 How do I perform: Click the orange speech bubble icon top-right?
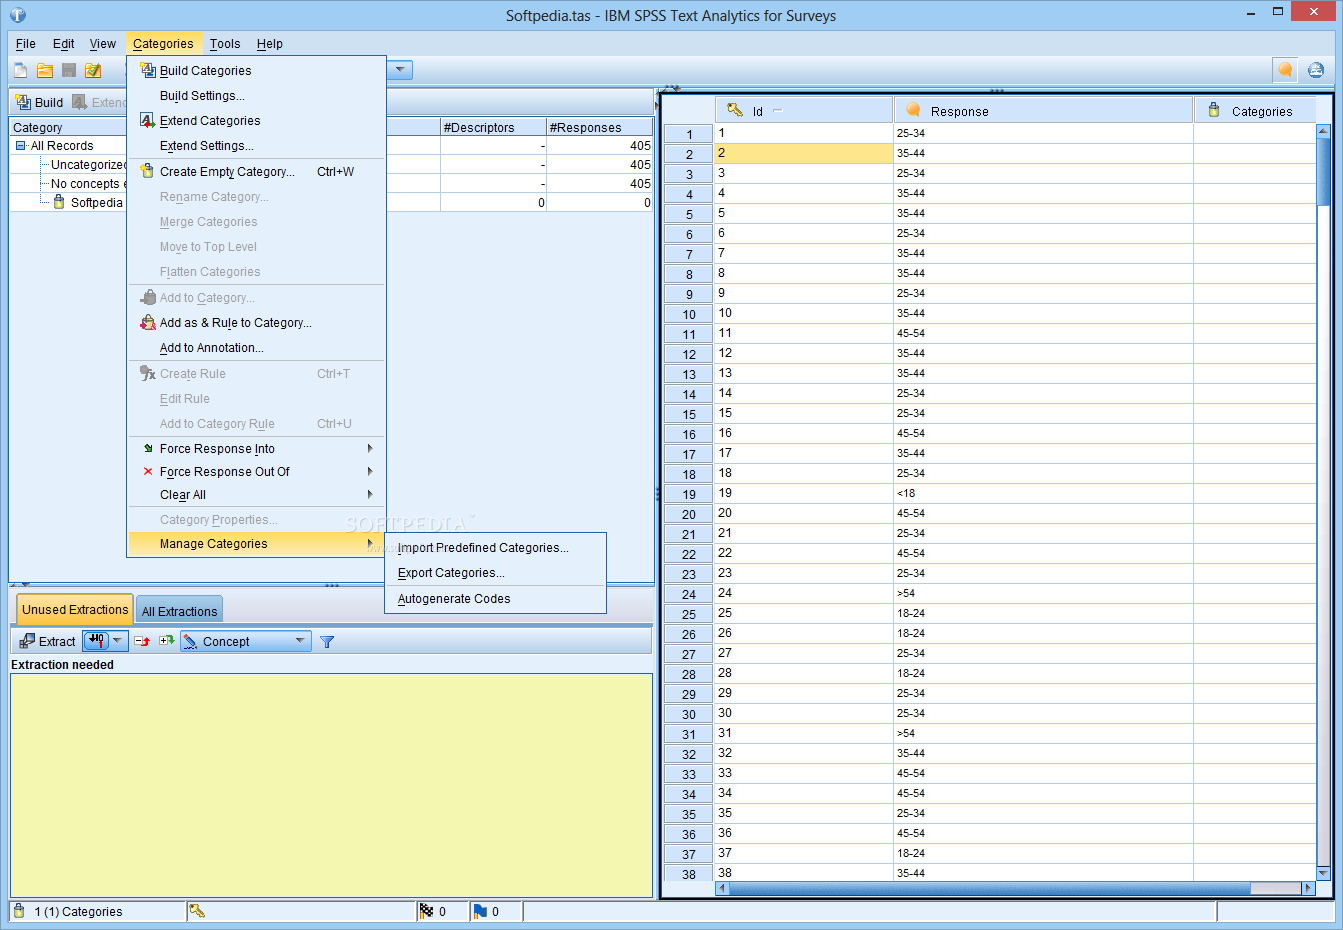[1285, 70]
